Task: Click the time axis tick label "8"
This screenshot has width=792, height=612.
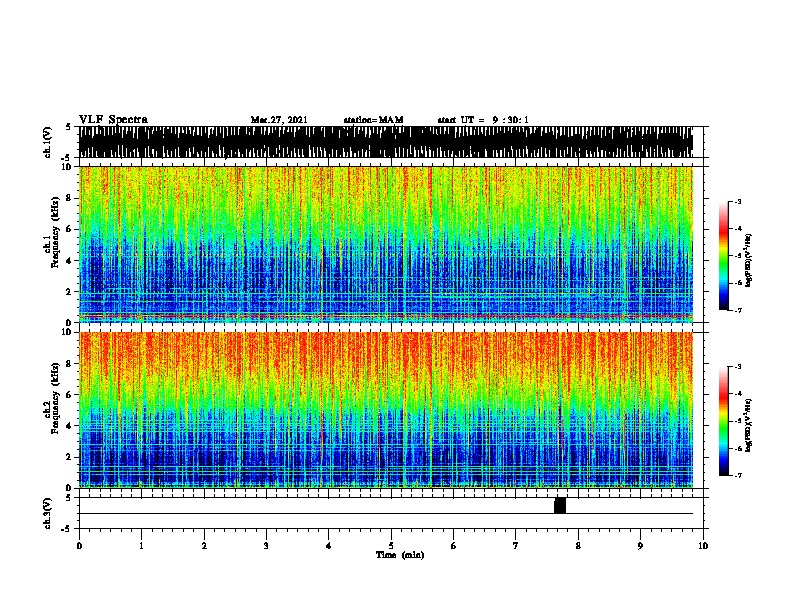Action: [x=578, y=546]
